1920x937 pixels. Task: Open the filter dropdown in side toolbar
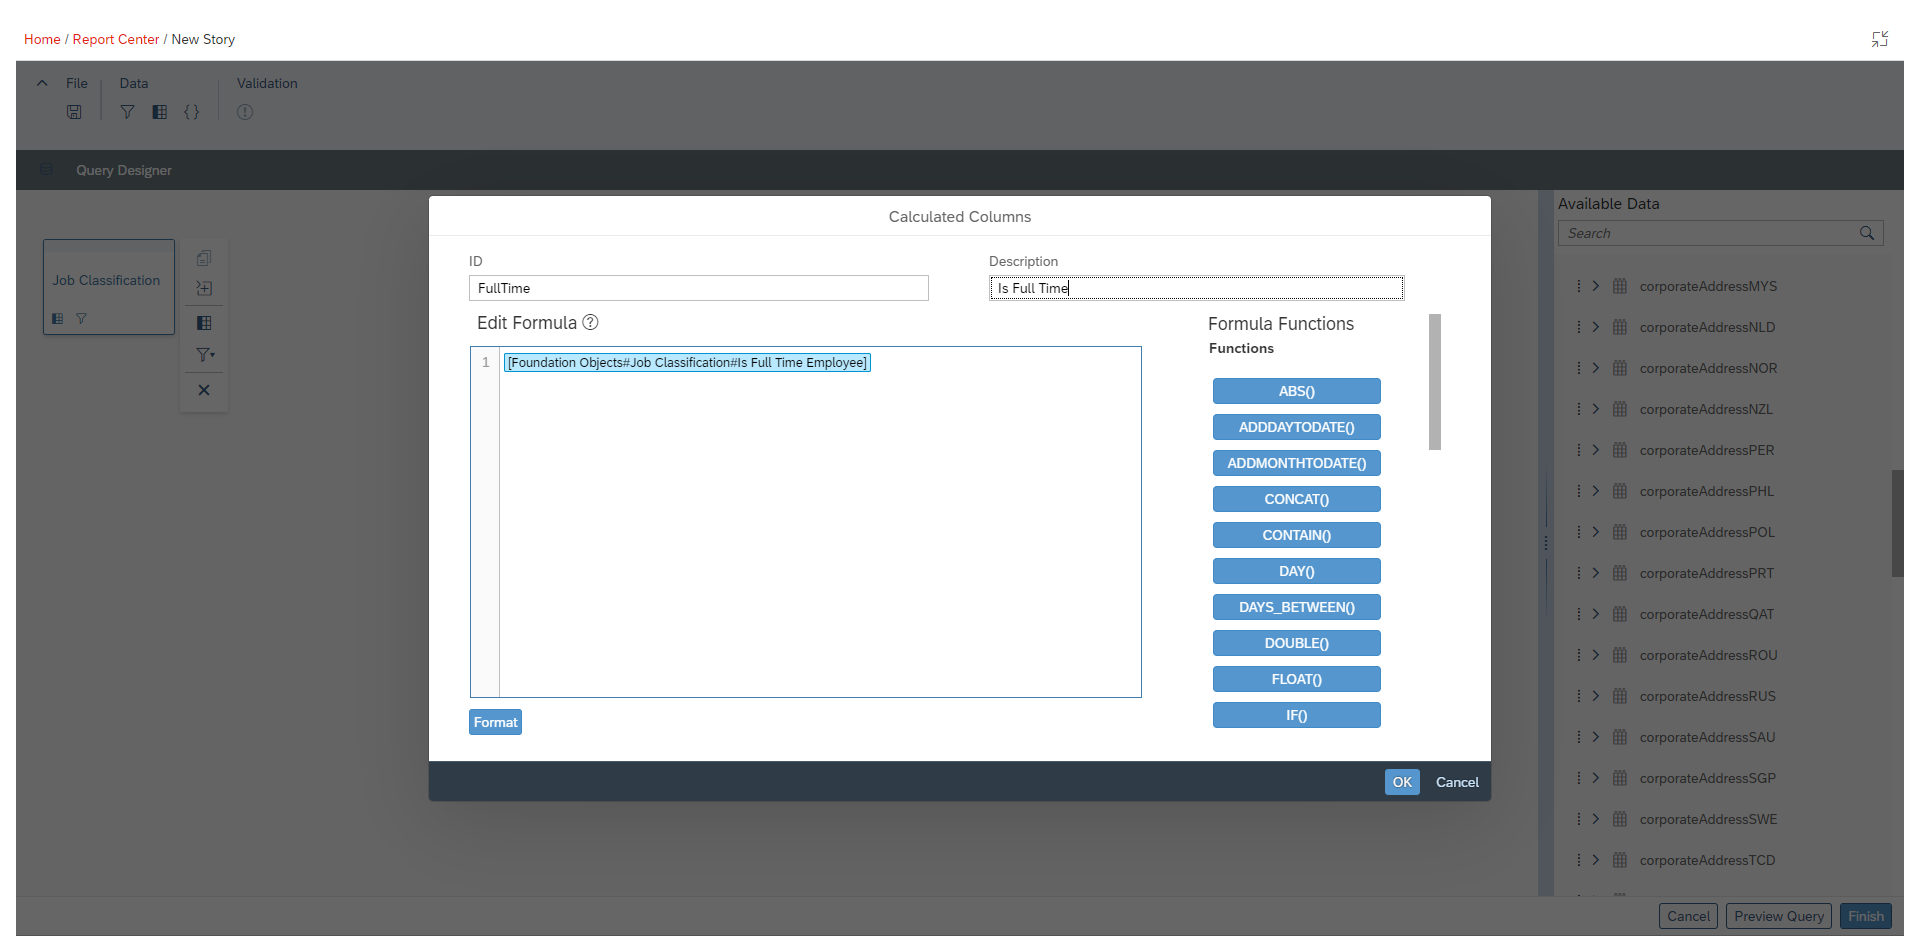pos(205,355)
